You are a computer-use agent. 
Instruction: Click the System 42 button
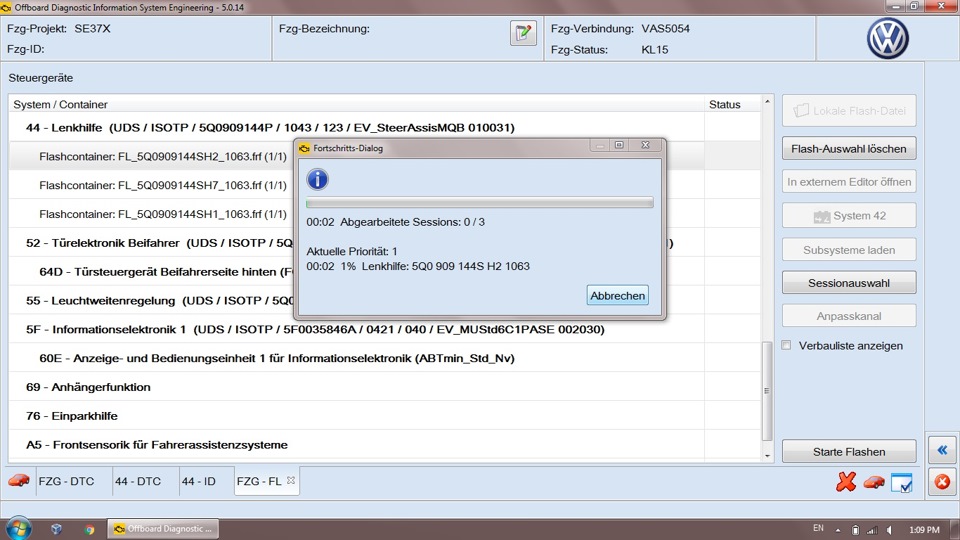[x=849, y=216]
